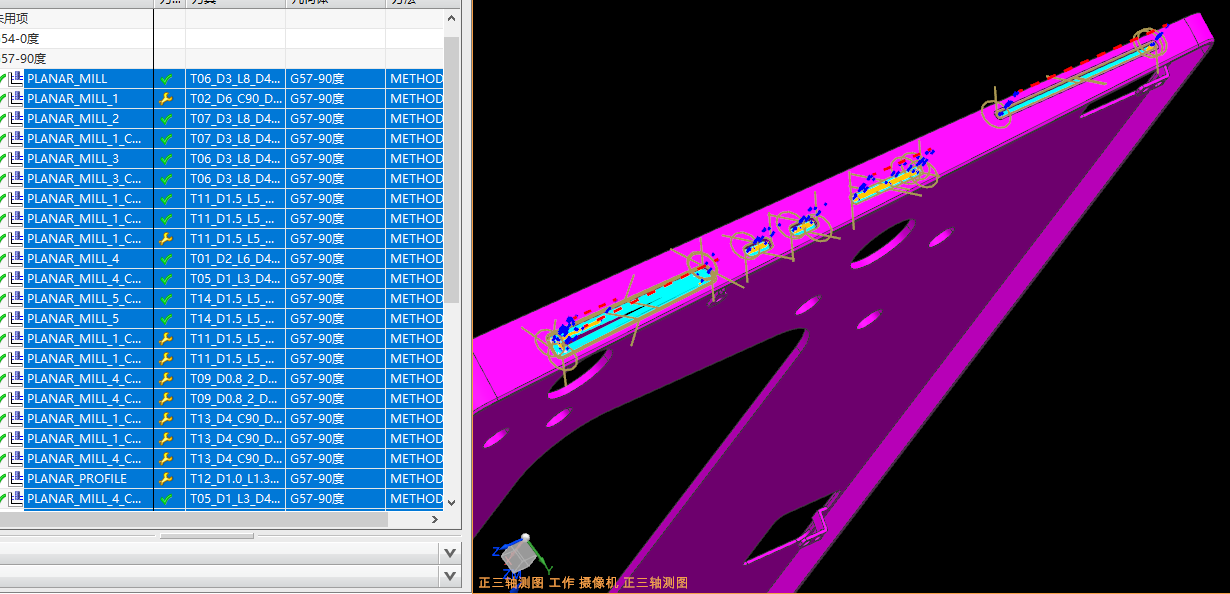Image resolution: width=1230 pixels, height=594 pixels.
Task: Click the operation icon beside PLANAR_MILL_5
Action: pyautogui.click(x=17, y=319)
